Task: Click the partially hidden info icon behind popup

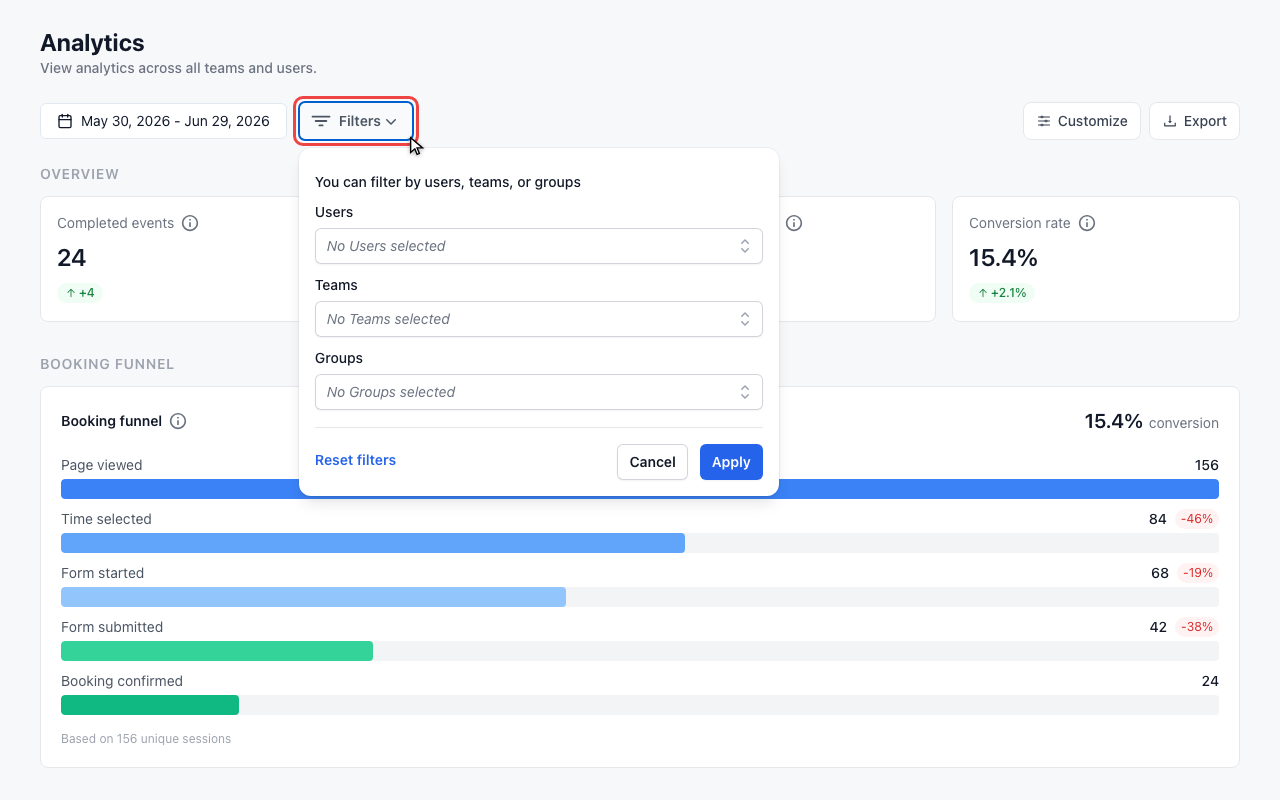Action: [794, 223]
